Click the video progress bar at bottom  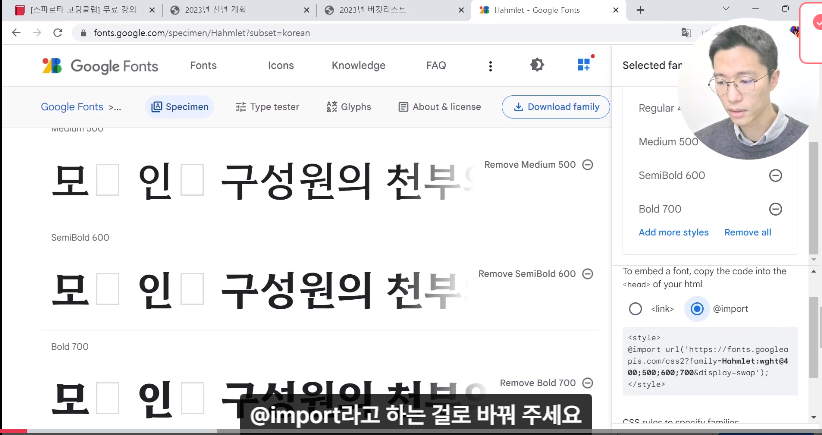pos(411,431)
